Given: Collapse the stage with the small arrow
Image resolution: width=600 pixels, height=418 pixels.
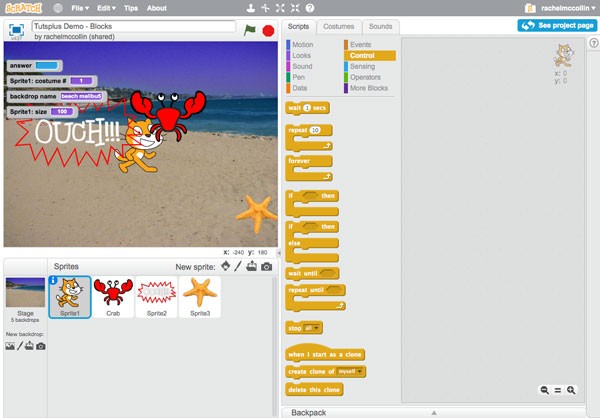Looking at the screenshot, I should (279, 253).
